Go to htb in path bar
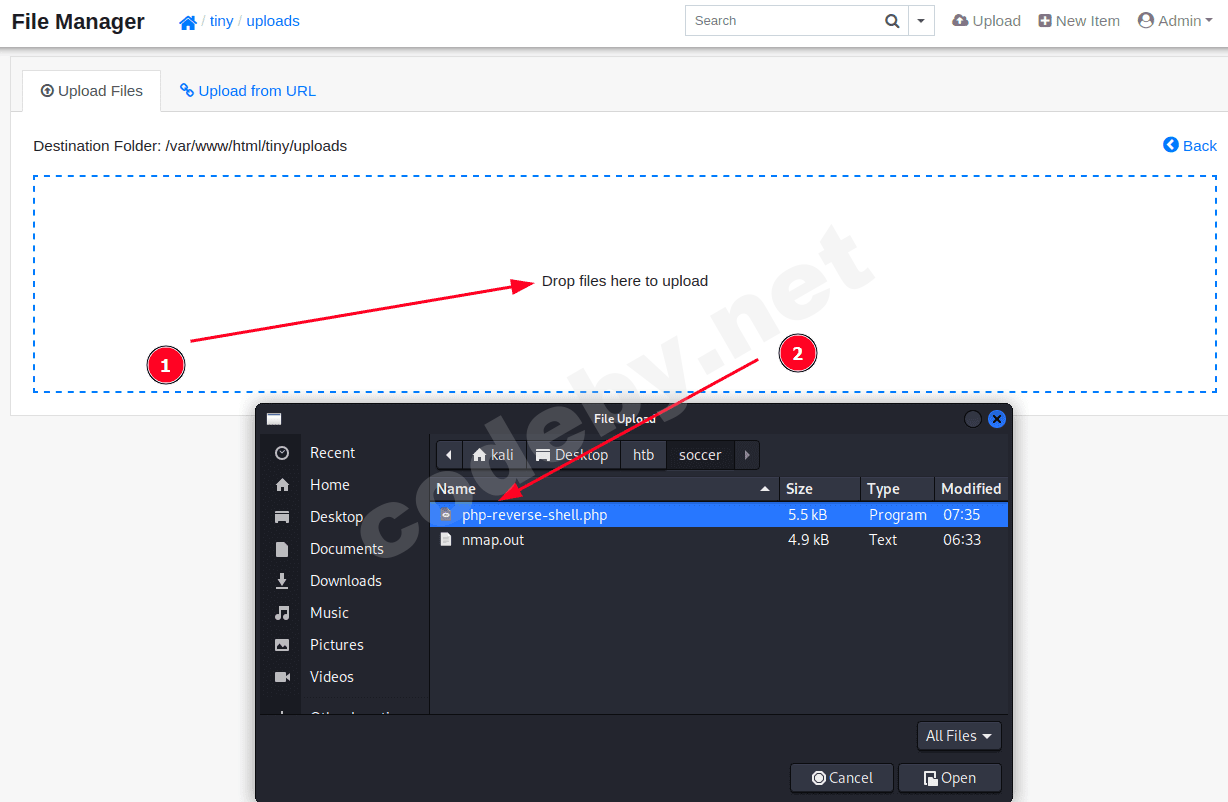Screen dimensions: 1228x802 tap(644, 455)
